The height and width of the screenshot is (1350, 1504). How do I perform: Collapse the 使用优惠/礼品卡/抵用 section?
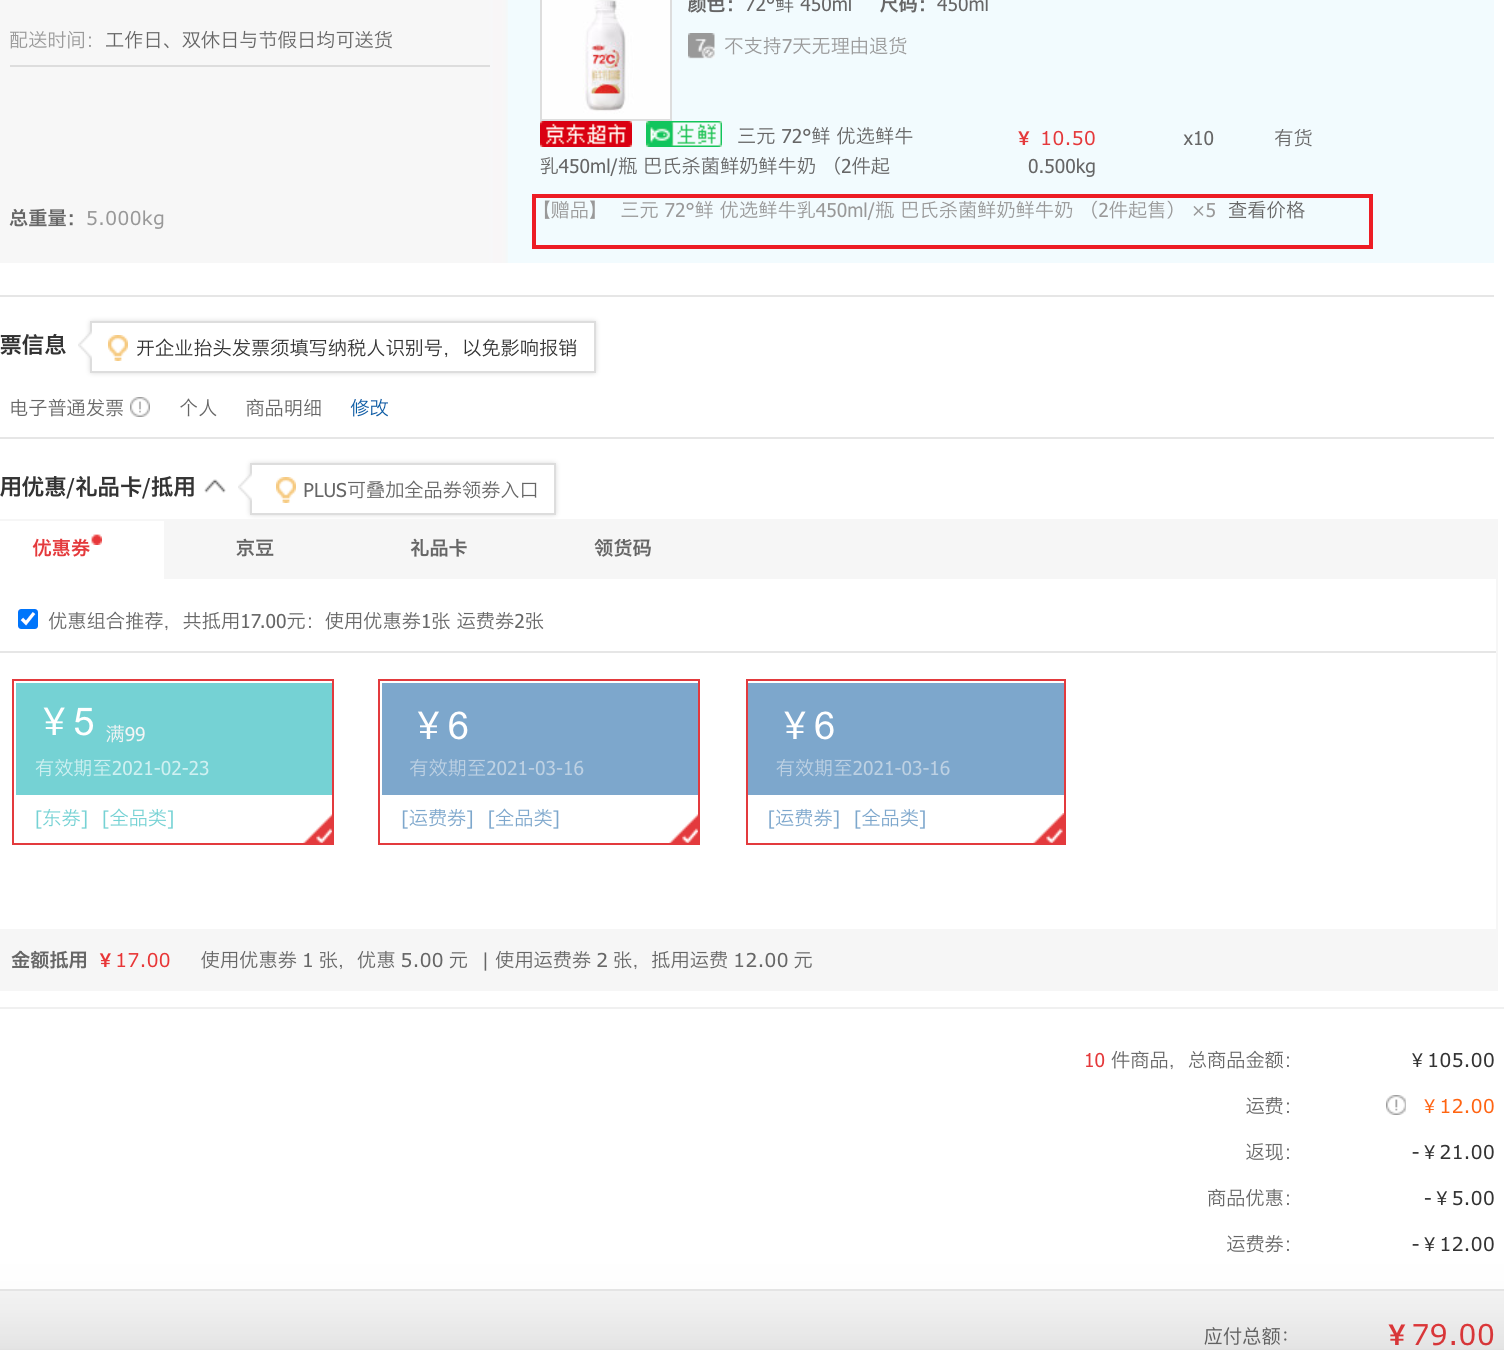point(215,486)
